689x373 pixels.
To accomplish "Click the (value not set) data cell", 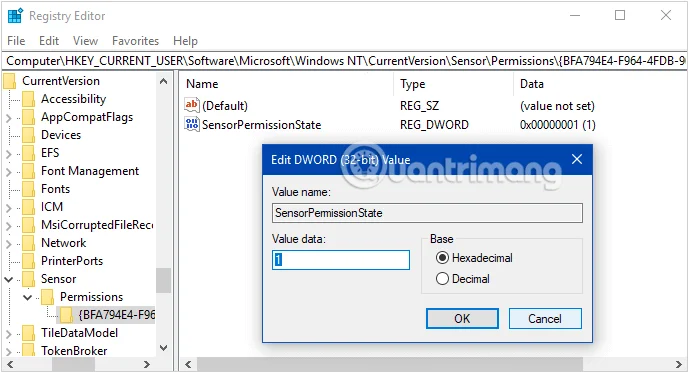I will tap(557, 106).
